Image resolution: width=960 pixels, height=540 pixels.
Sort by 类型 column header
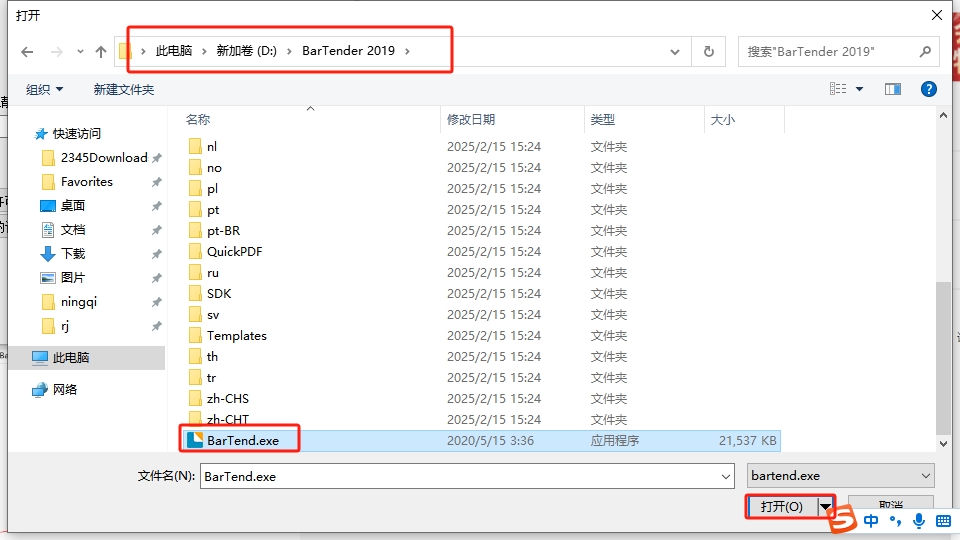pos(602,119)
